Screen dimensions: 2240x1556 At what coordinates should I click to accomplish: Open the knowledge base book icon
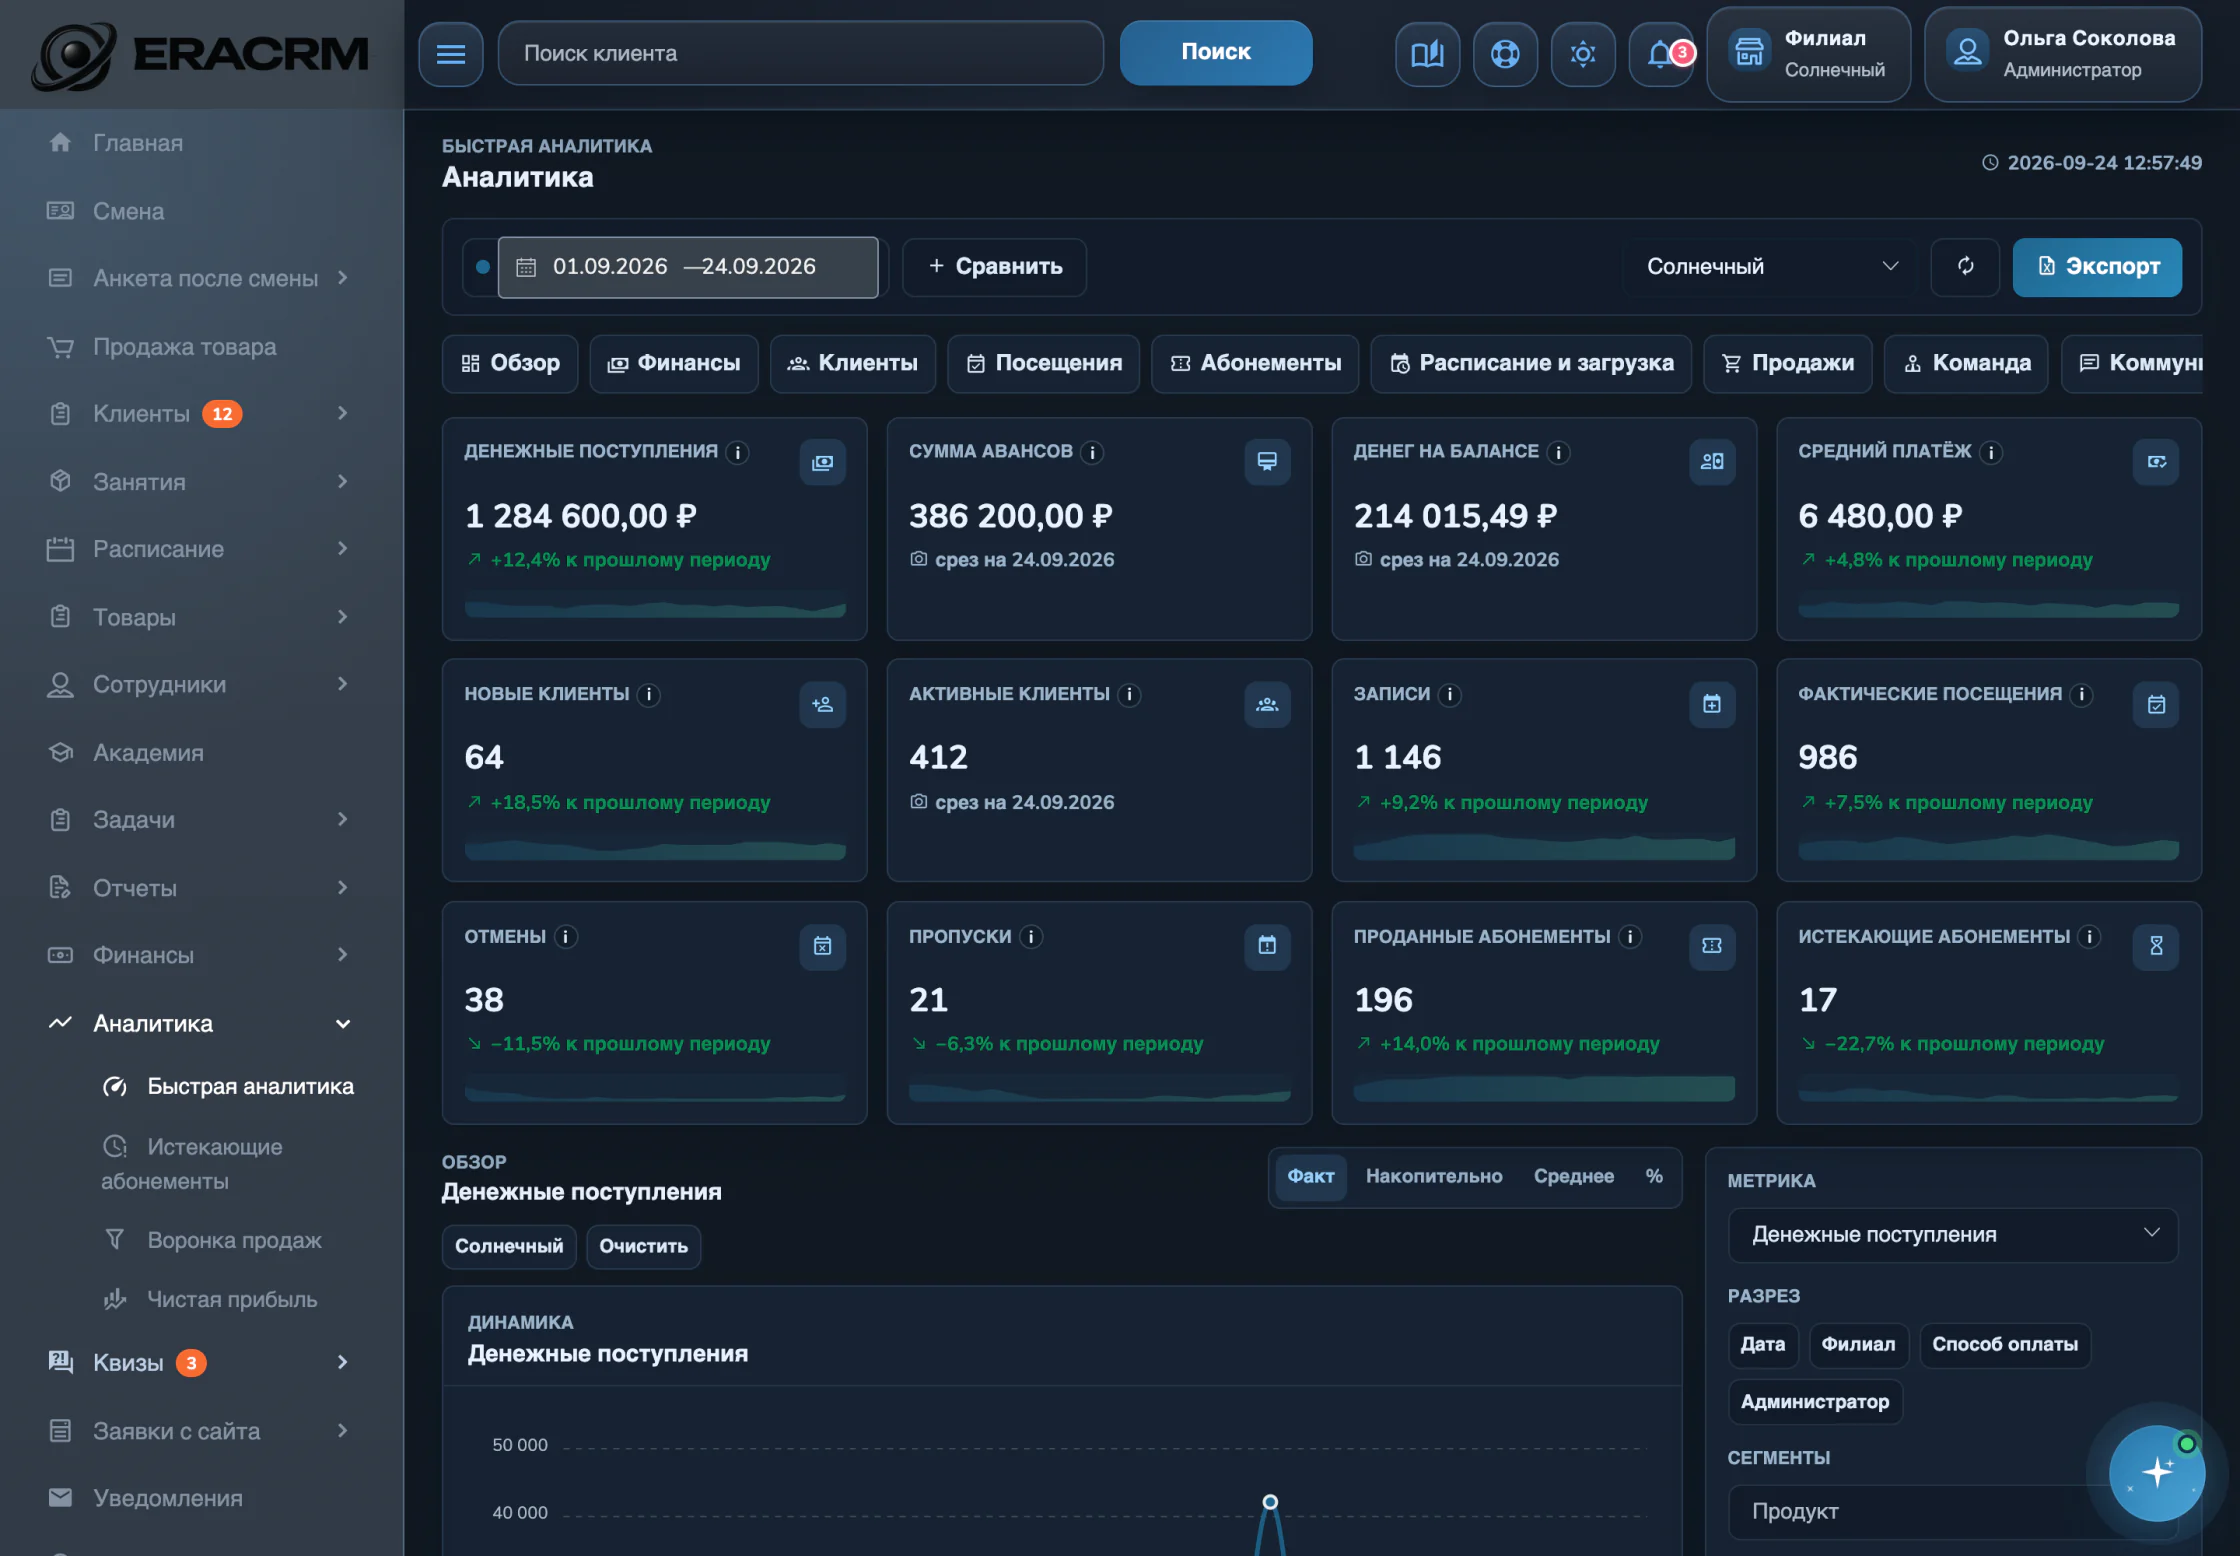1427,54
